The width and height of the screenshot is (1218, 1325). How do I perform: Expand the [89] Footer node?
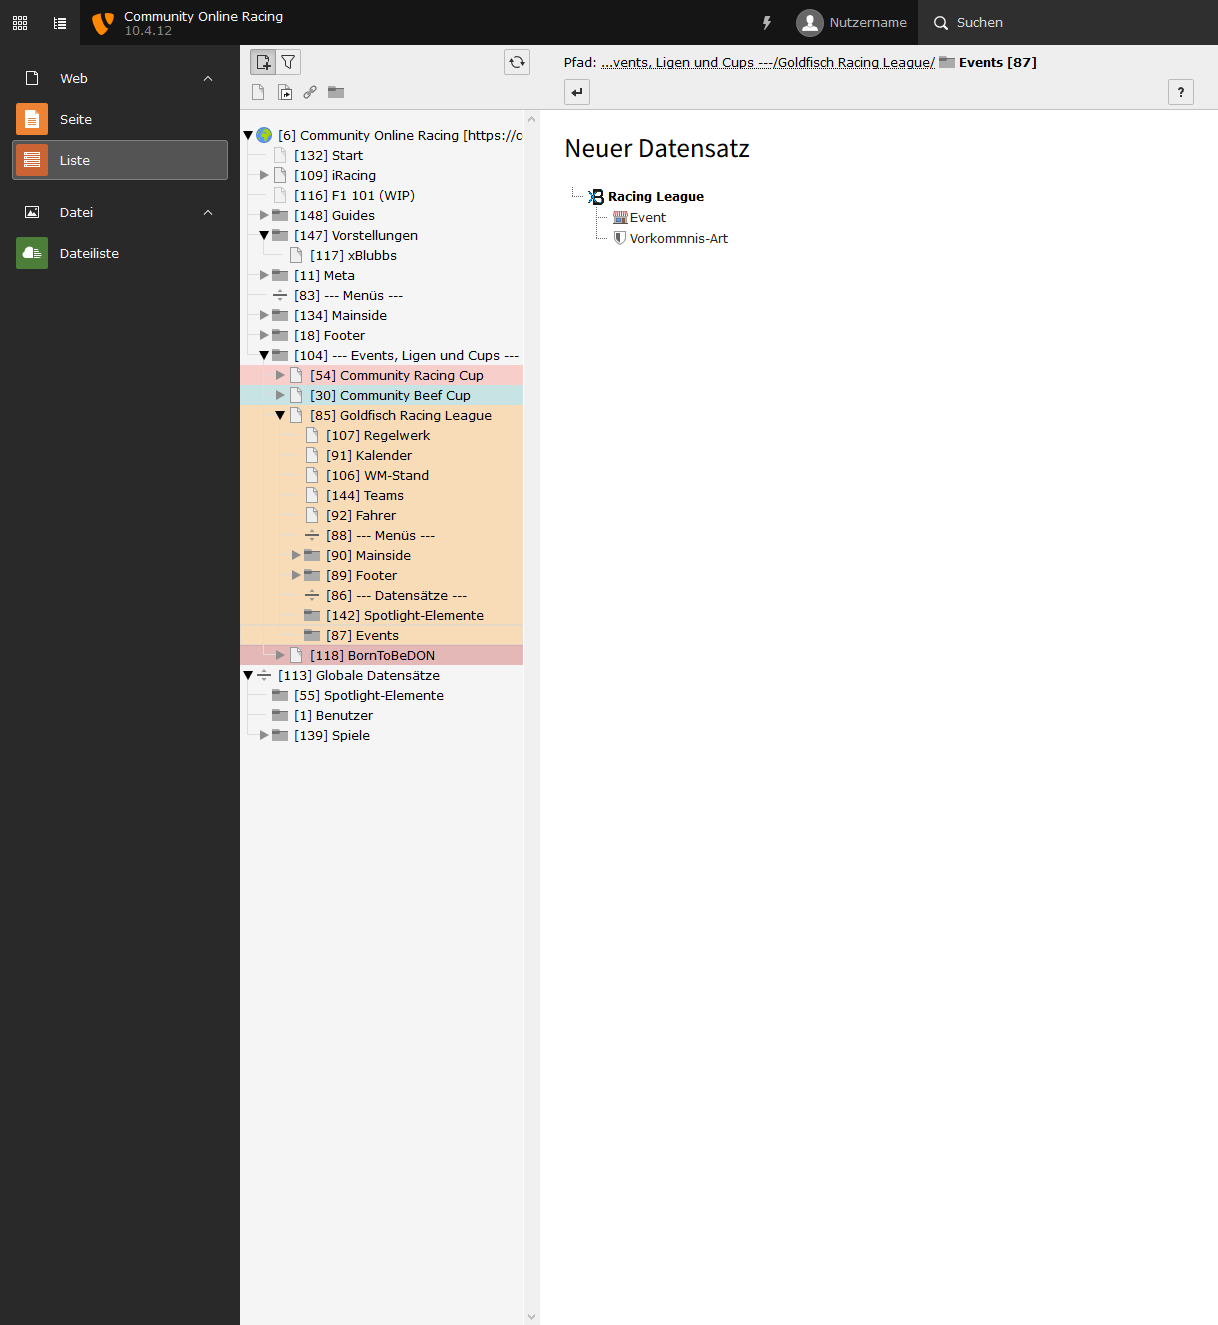[x=296, y=575]
